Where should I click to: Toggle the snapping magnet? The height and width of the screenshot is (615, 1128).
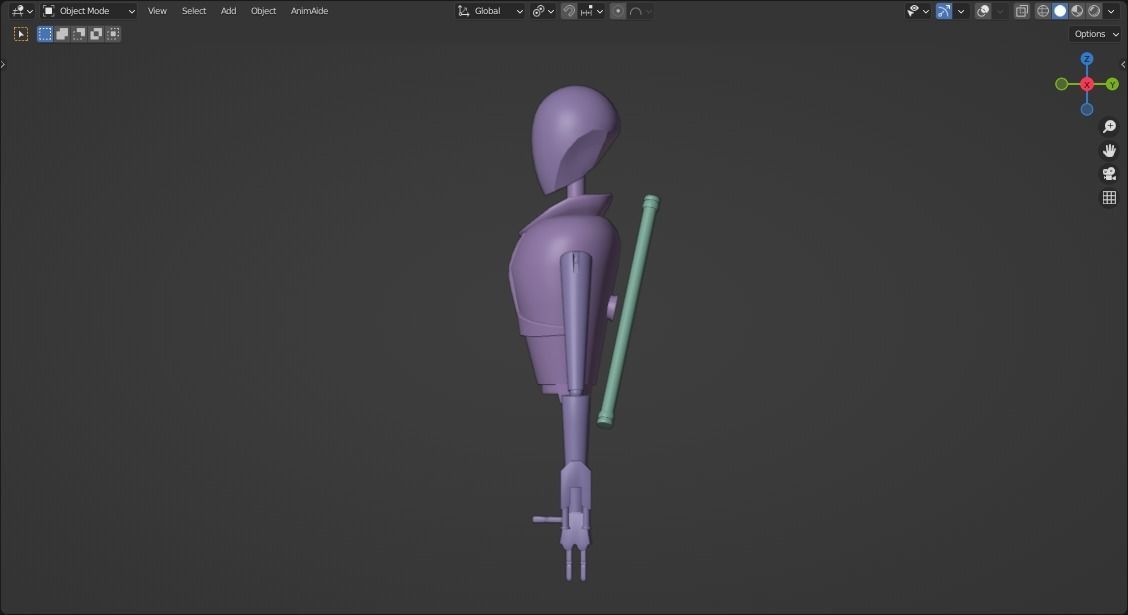tap(568, 11)
